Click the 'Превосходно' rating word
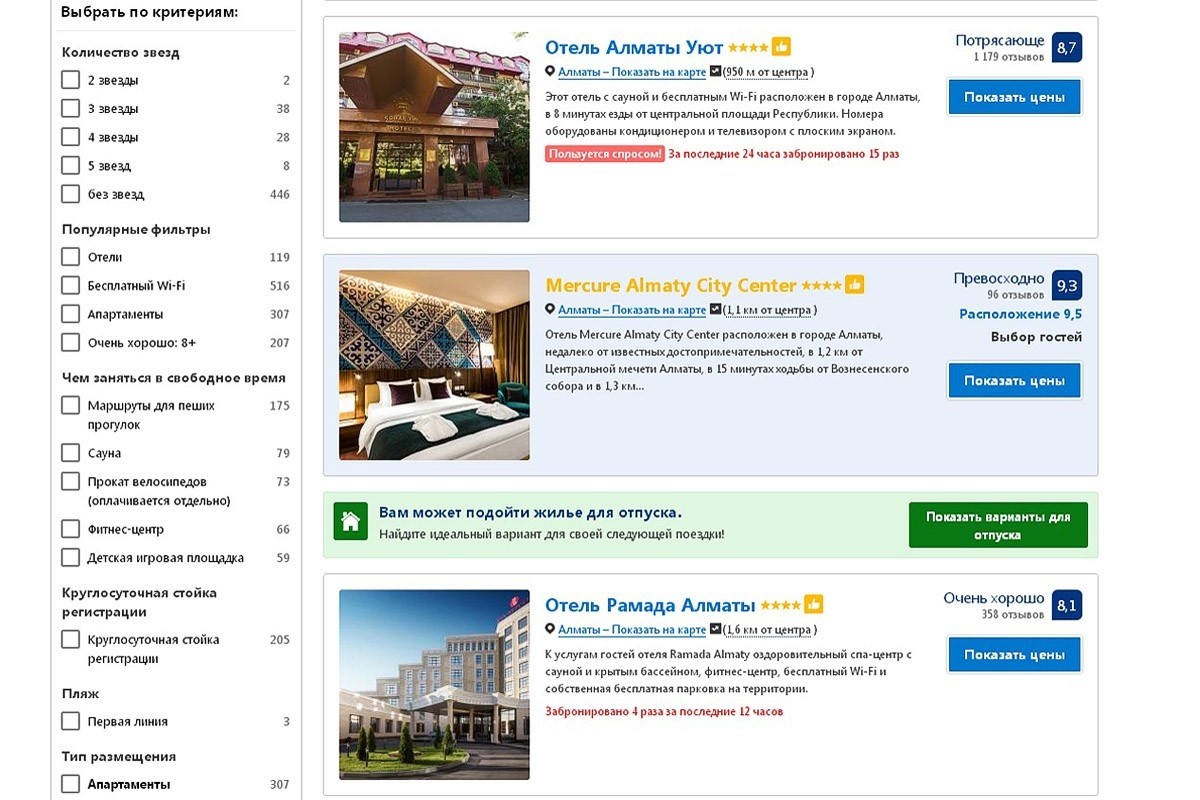Viewport: 1200px width, 800px height. point(999,278)
